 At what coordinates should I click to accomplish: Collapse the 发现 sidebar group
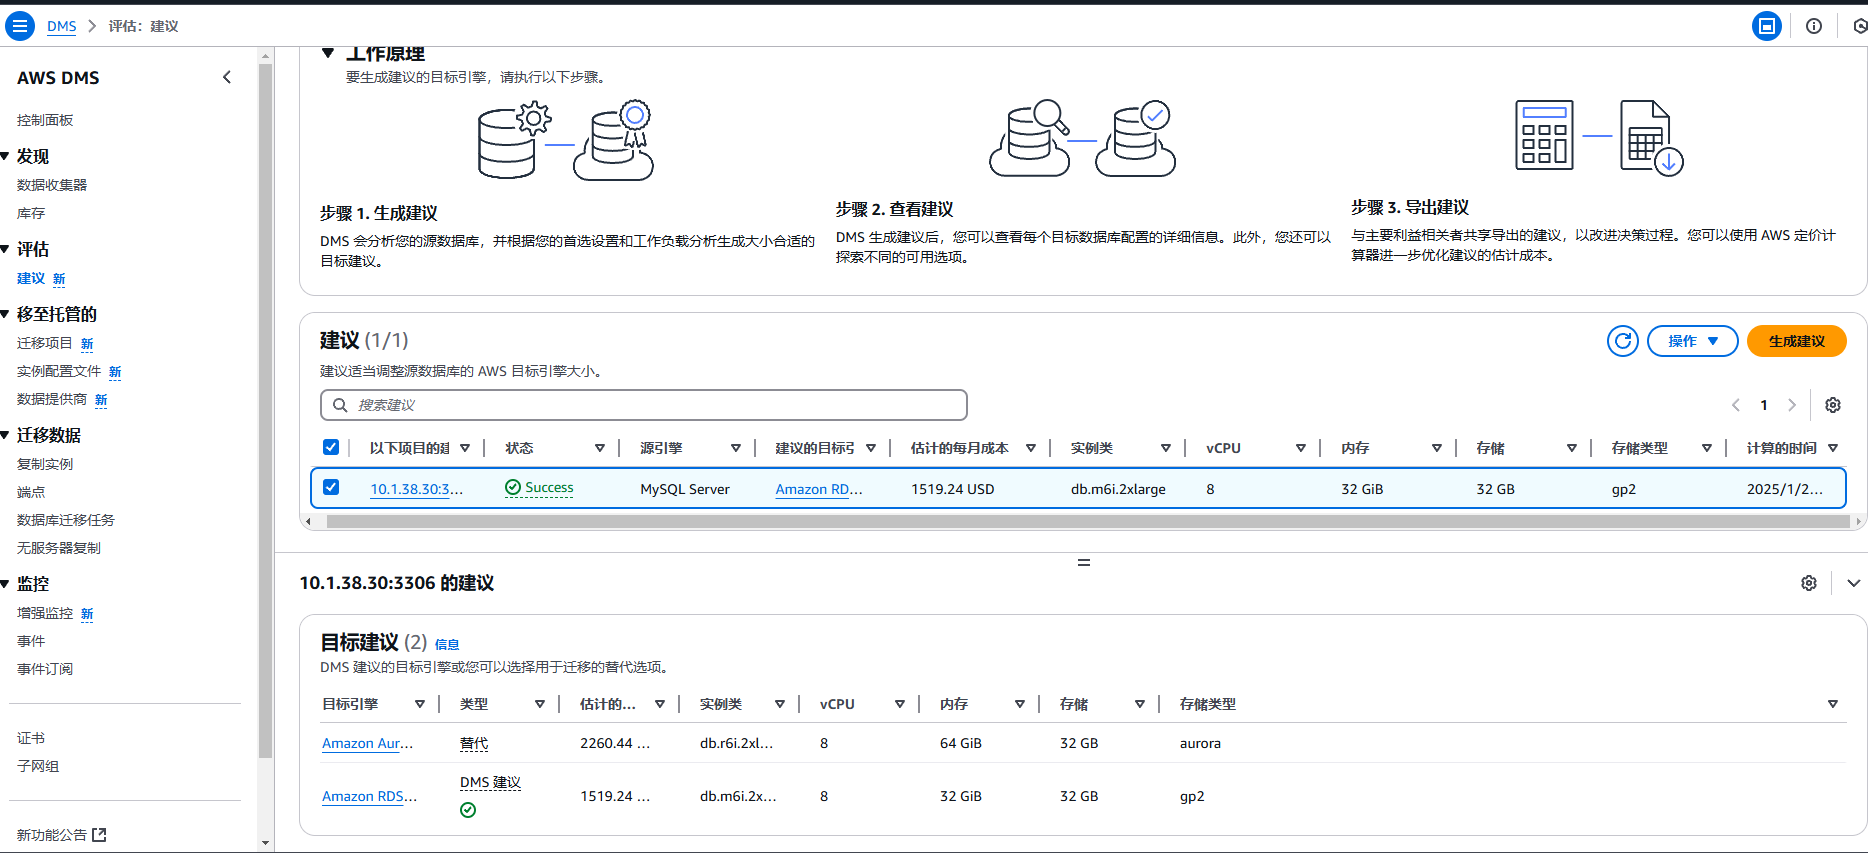5,156
